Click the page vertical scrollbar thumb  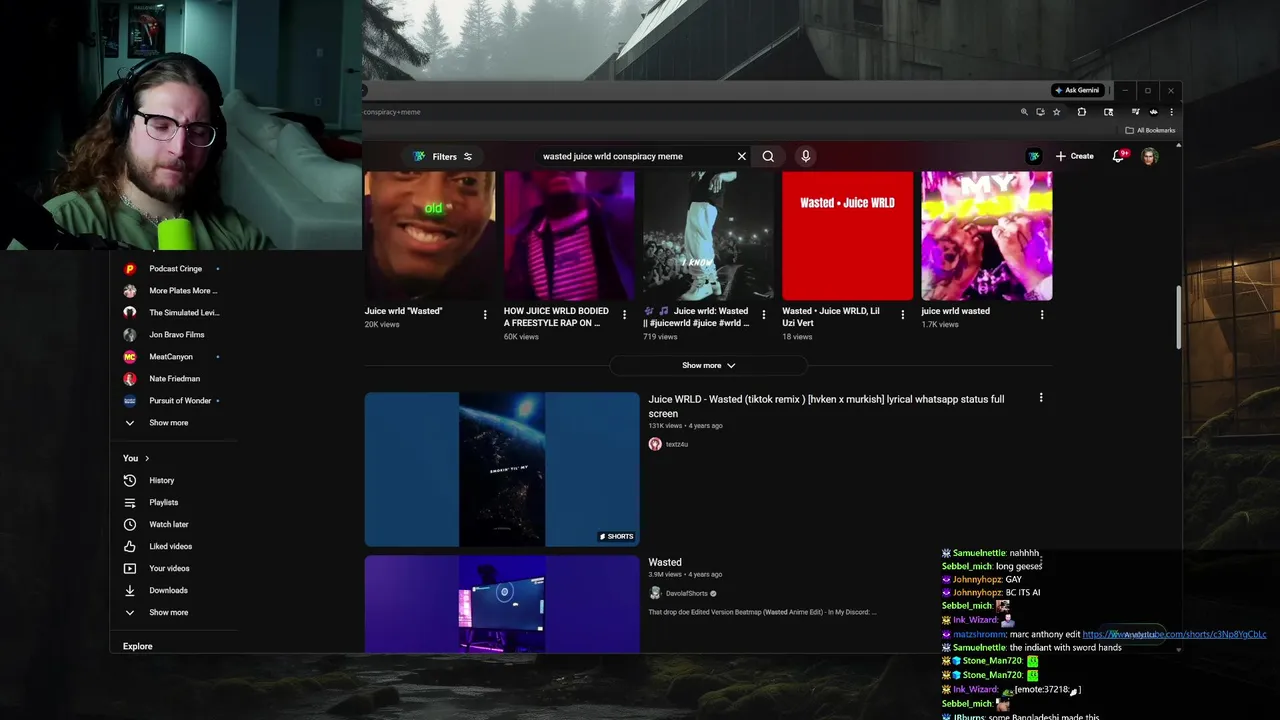tap(1178, 318)
